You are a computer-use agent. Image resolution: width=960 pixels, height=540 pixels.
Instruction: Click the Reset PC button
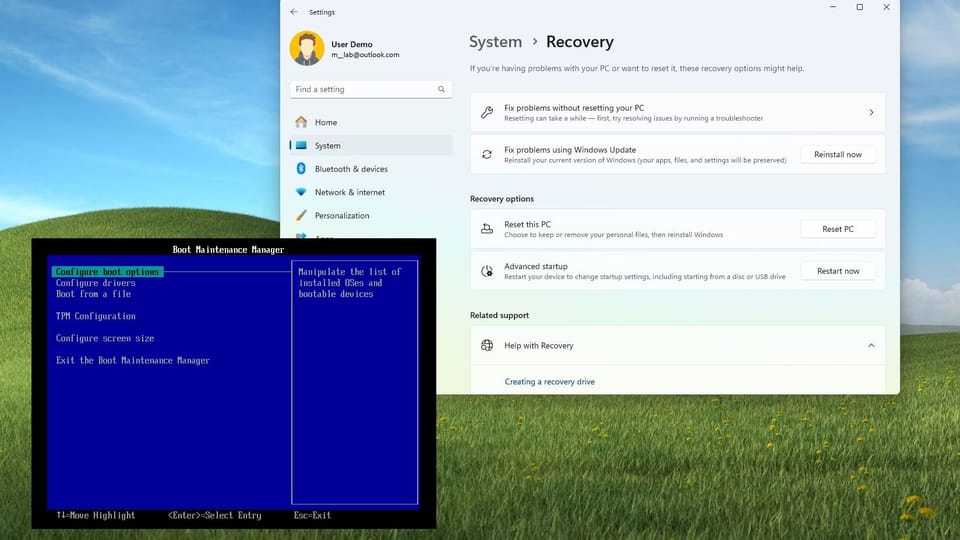point(838,229)
